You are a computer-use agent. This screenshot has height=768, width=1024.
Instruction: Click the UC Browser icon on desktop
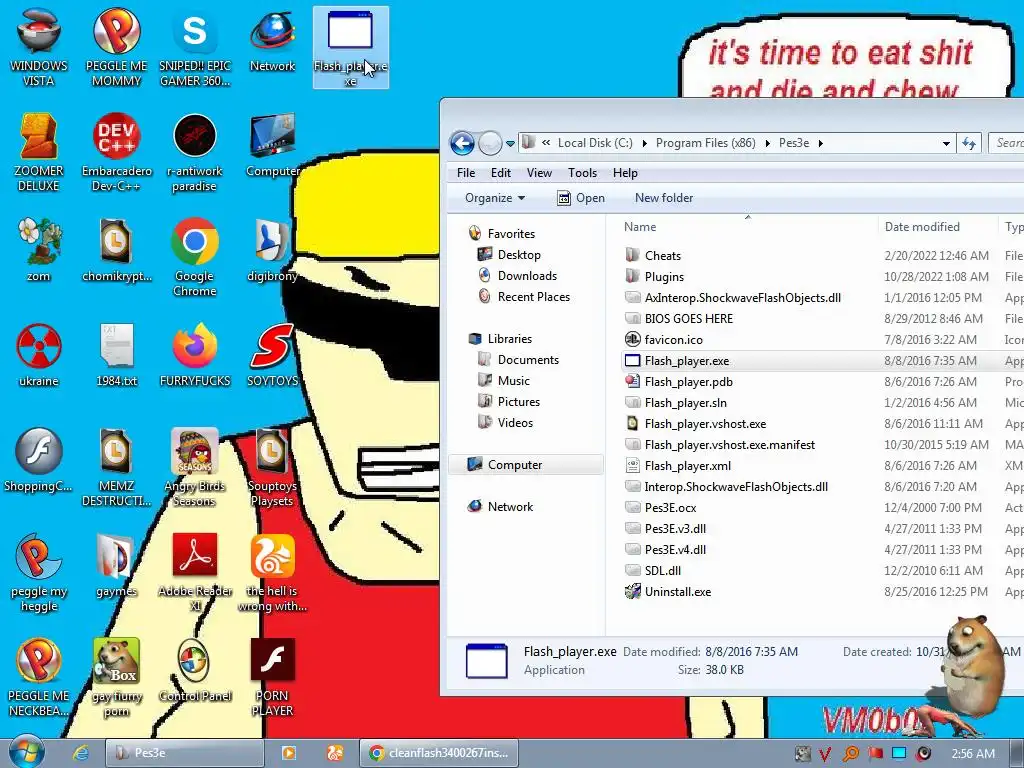pos(272,572)
